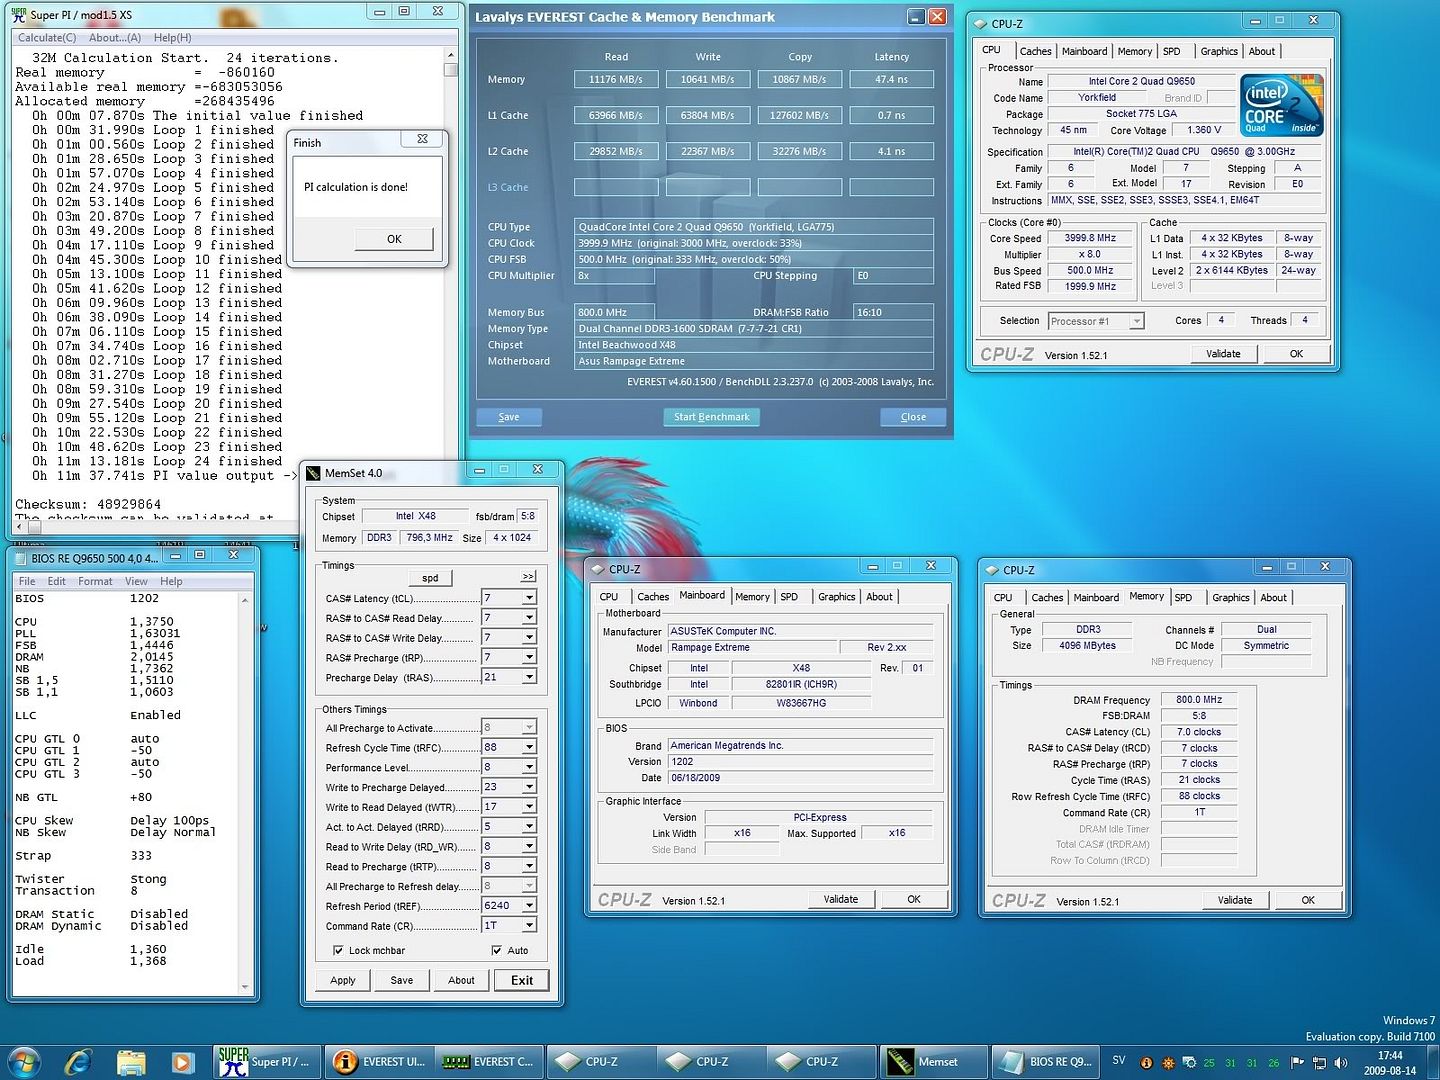Switch to SPD tab in CPU-Z Mainboard window

pos(789,597)
